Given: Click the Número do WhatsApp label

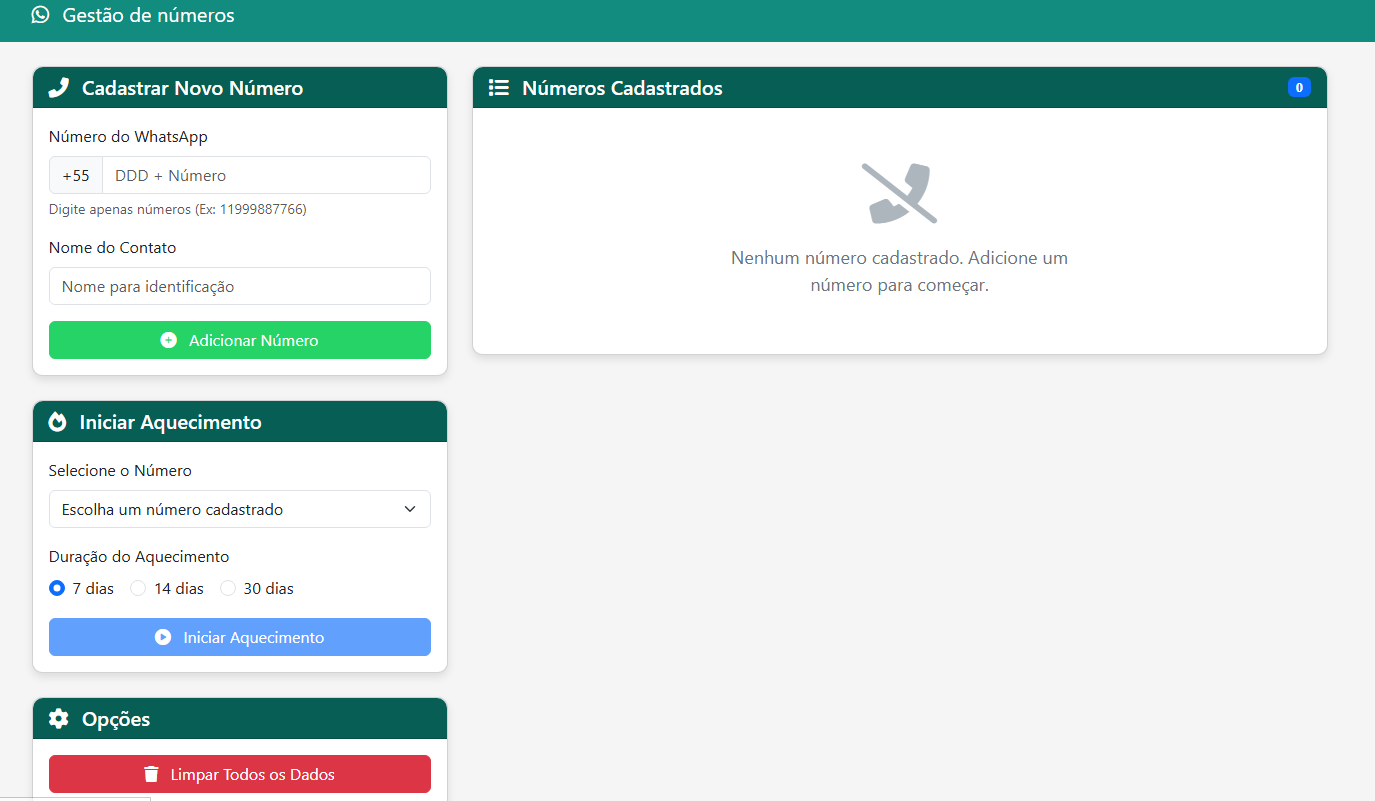Looking at the screenshot, I should point(128,137).
